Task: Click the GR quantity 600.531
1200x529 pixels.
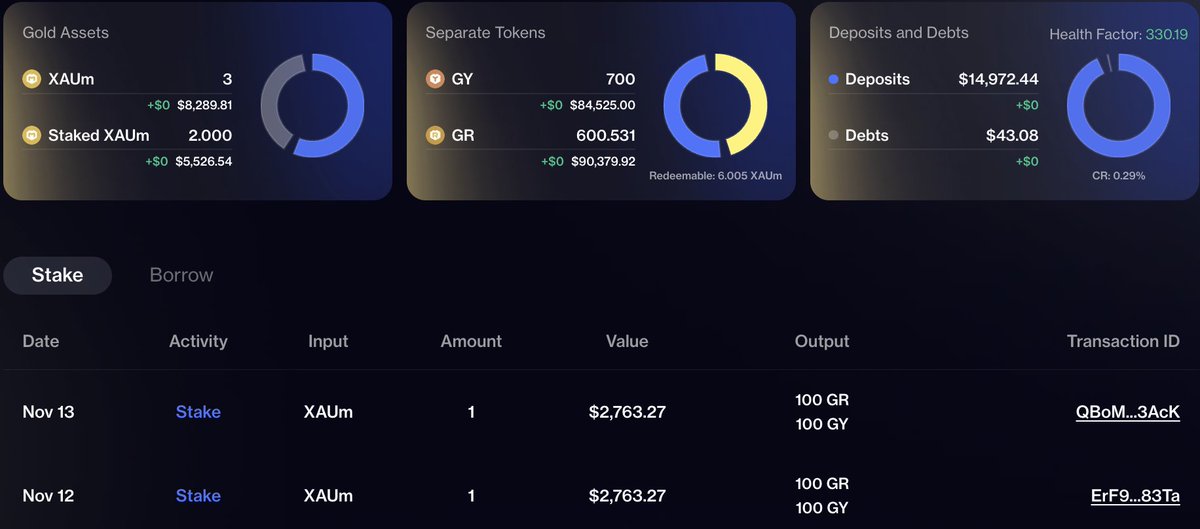Action: pyautogui.click(x=606, y=135)
